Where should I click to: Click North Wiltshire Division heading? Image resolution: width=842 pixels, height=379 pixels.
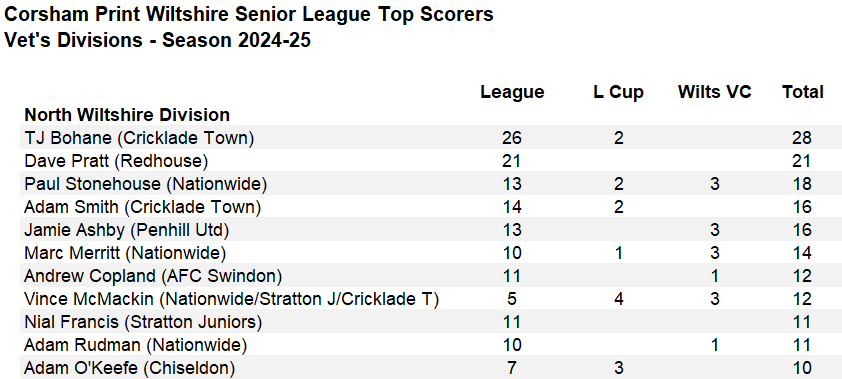(x=127, y=115)
